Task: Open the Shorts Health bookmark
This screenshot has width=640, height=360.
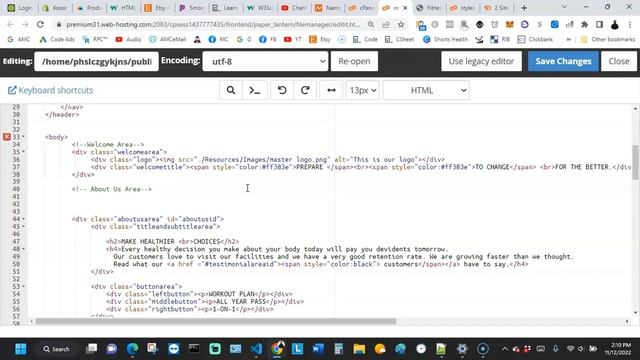Action: pos(445,39)
